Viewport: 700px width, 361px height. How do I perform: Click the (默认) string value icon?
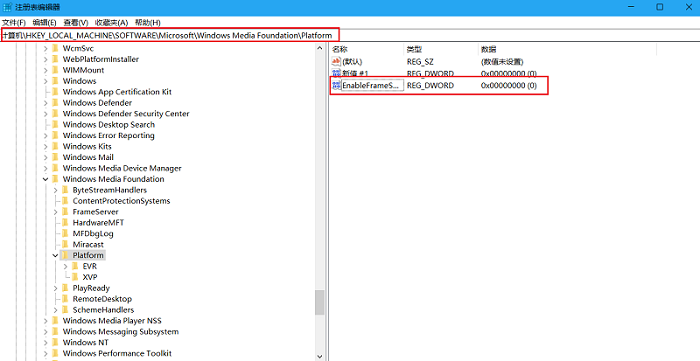click(336, 62)
